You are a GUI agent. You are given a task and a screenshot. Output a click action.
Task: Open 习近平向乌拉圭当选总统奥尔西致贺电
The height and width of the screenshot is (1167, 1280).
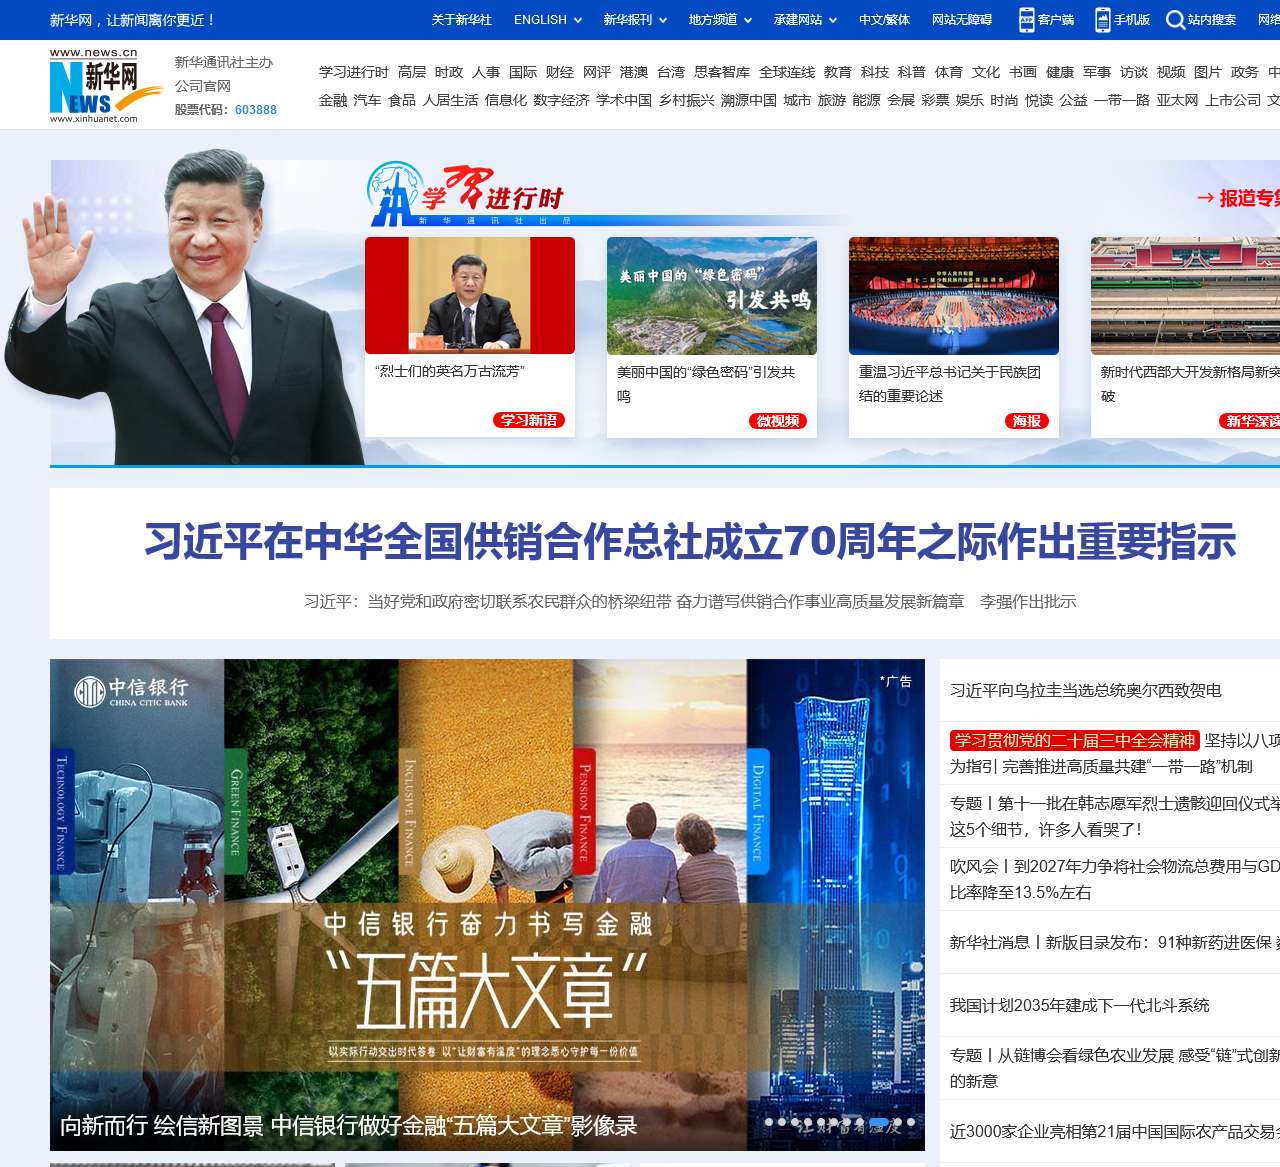click(1086, 690)
